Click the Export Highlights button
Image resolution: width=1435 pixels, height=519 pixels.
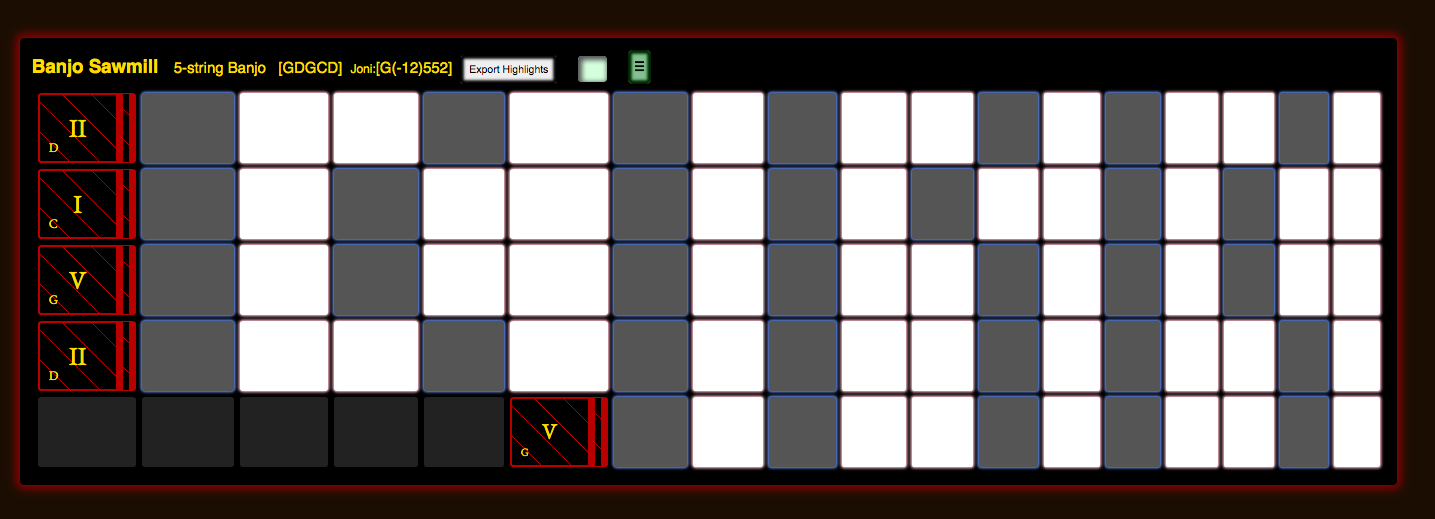point(508,69)
